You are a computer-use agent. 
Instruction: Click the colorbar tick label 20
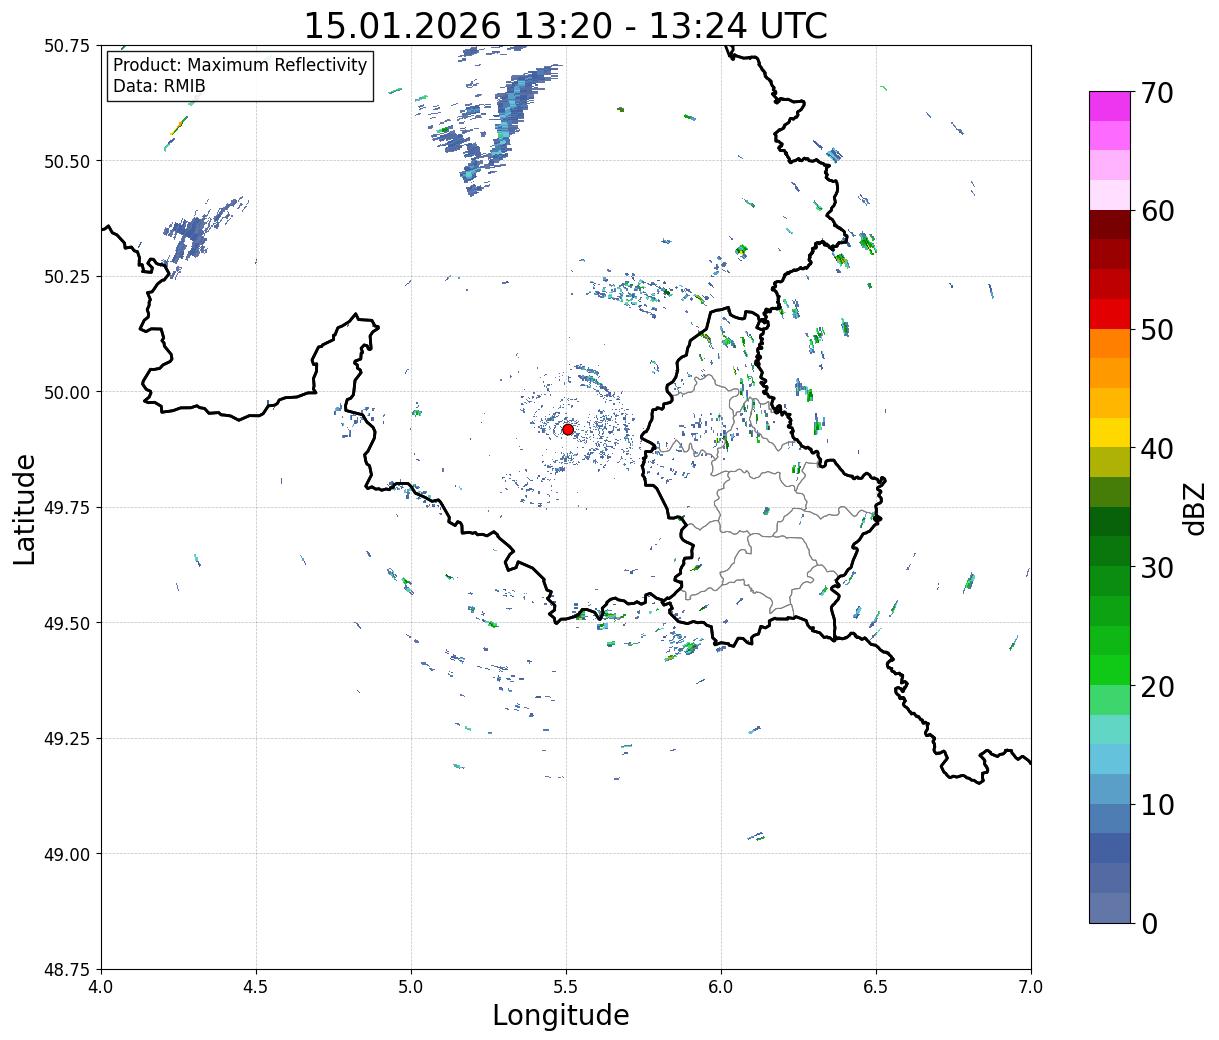[1156, 687]
